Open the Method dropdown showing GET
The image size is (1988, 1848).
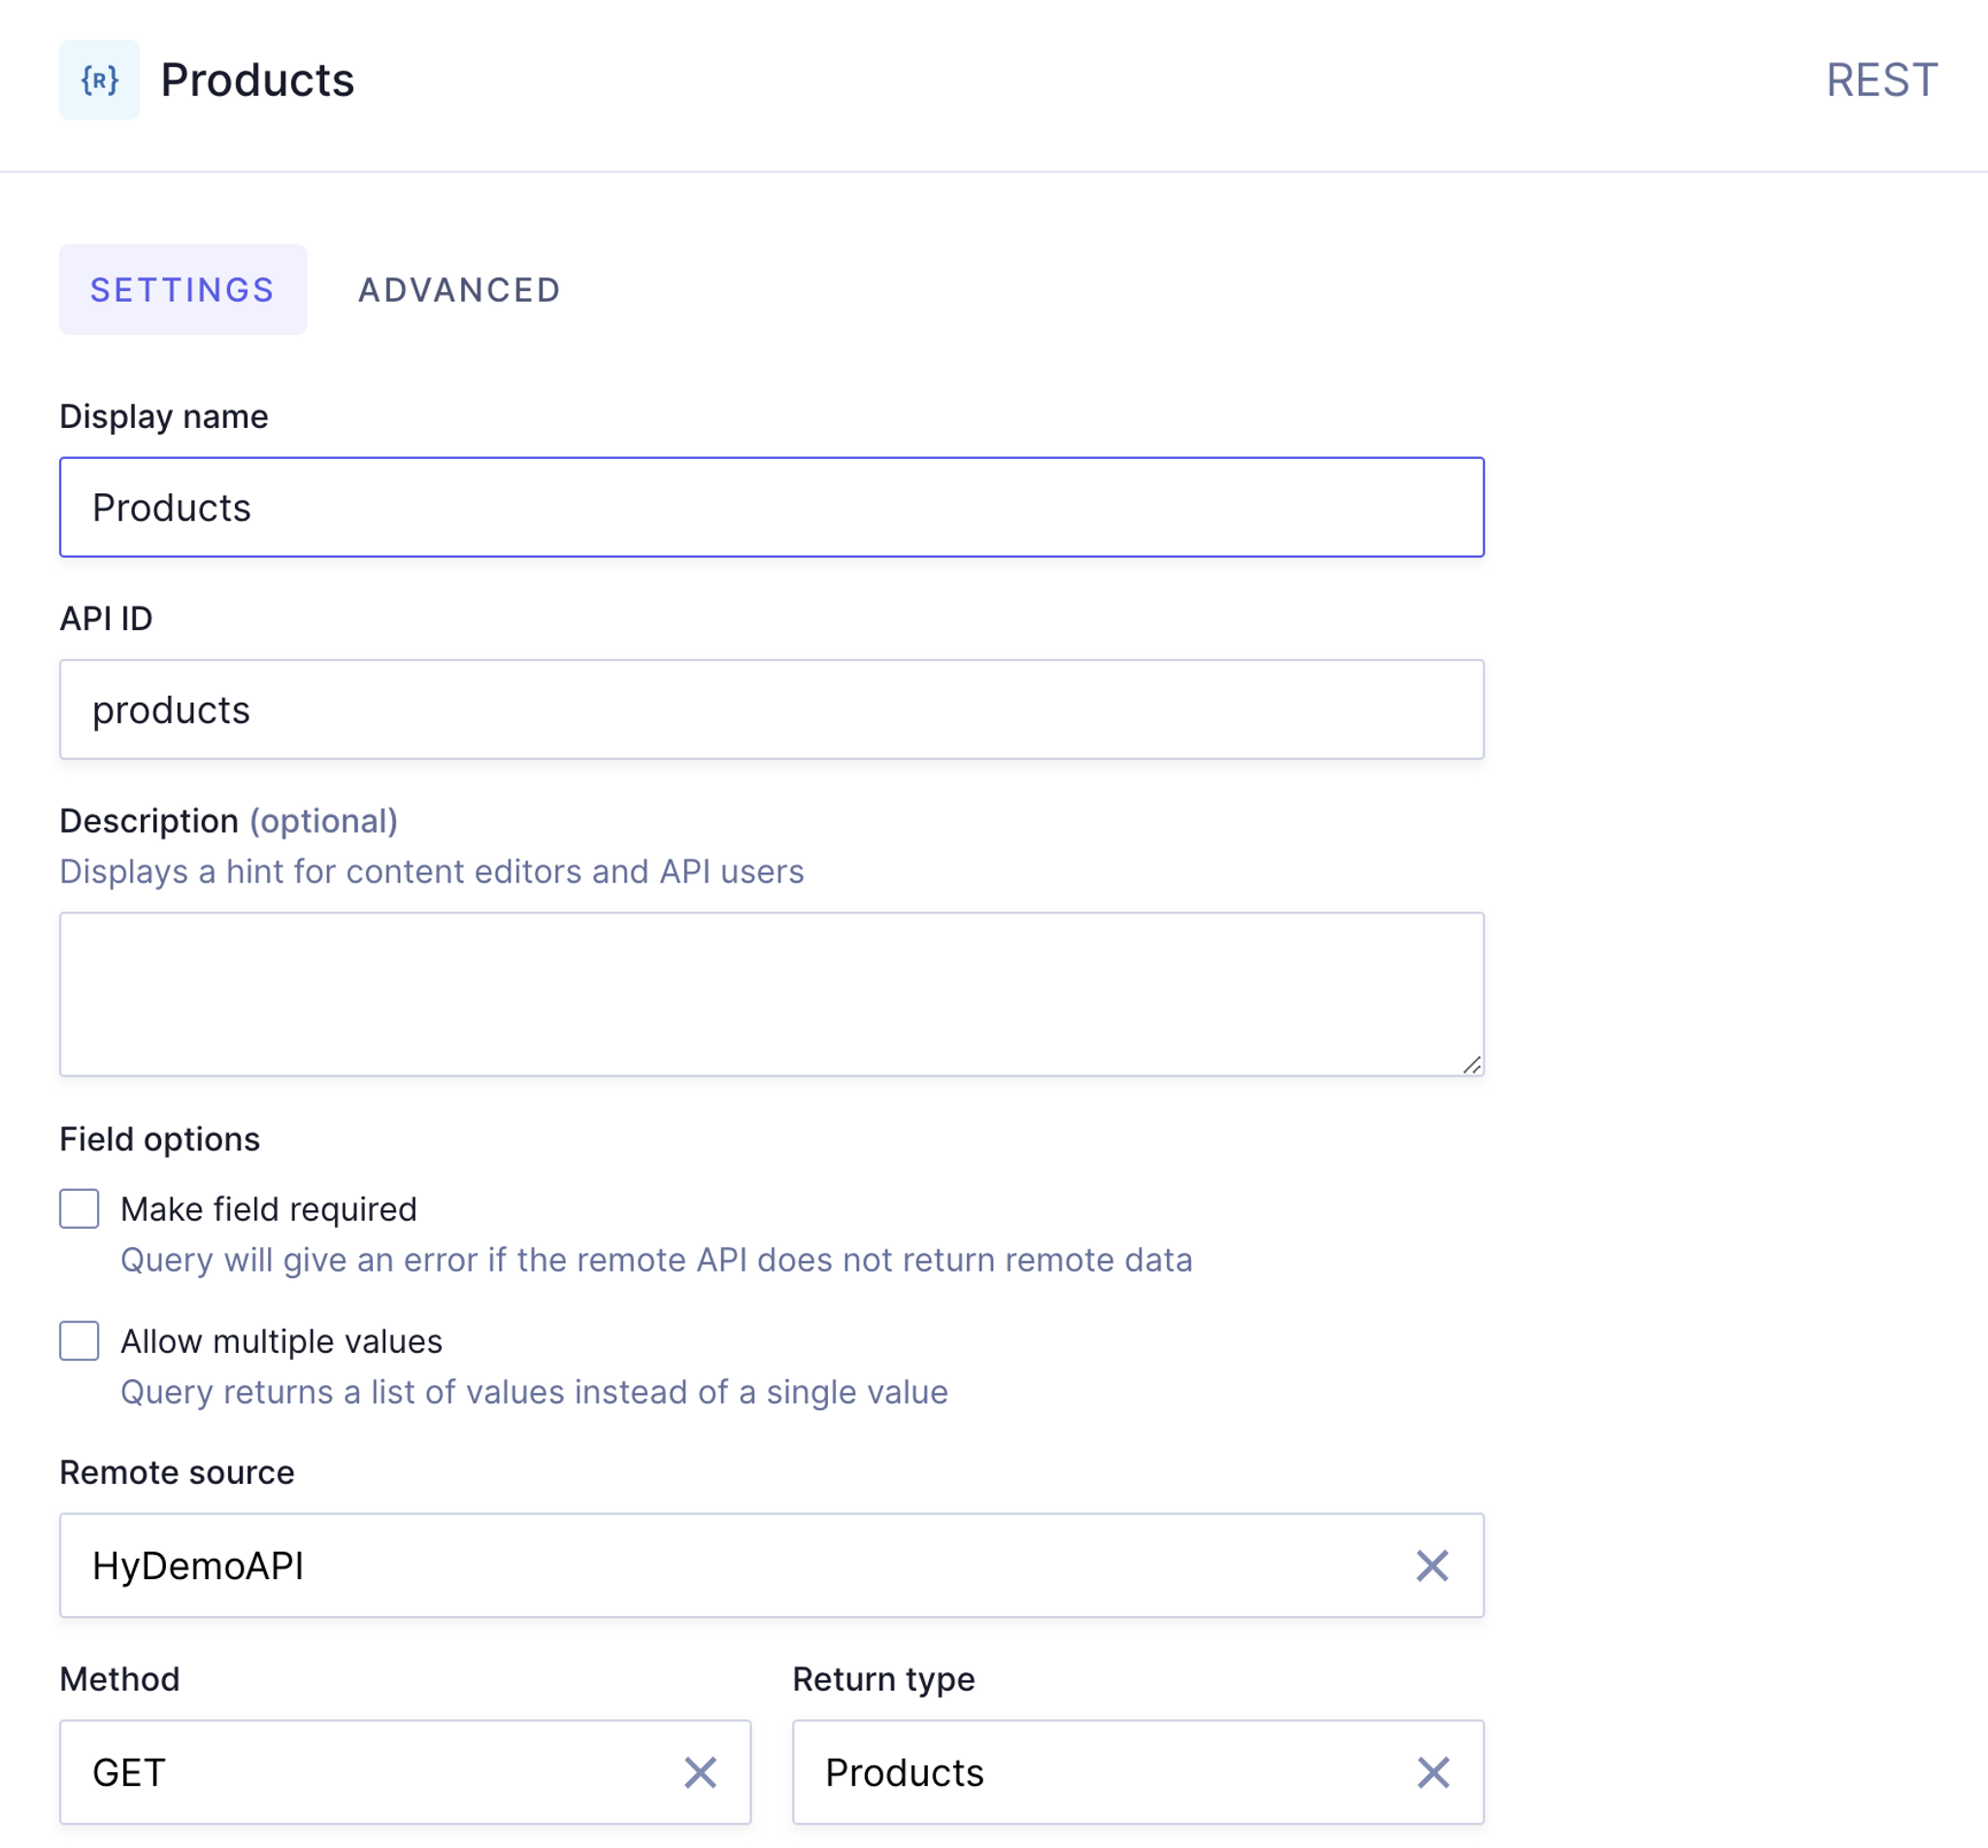[x=405, y=1773]
